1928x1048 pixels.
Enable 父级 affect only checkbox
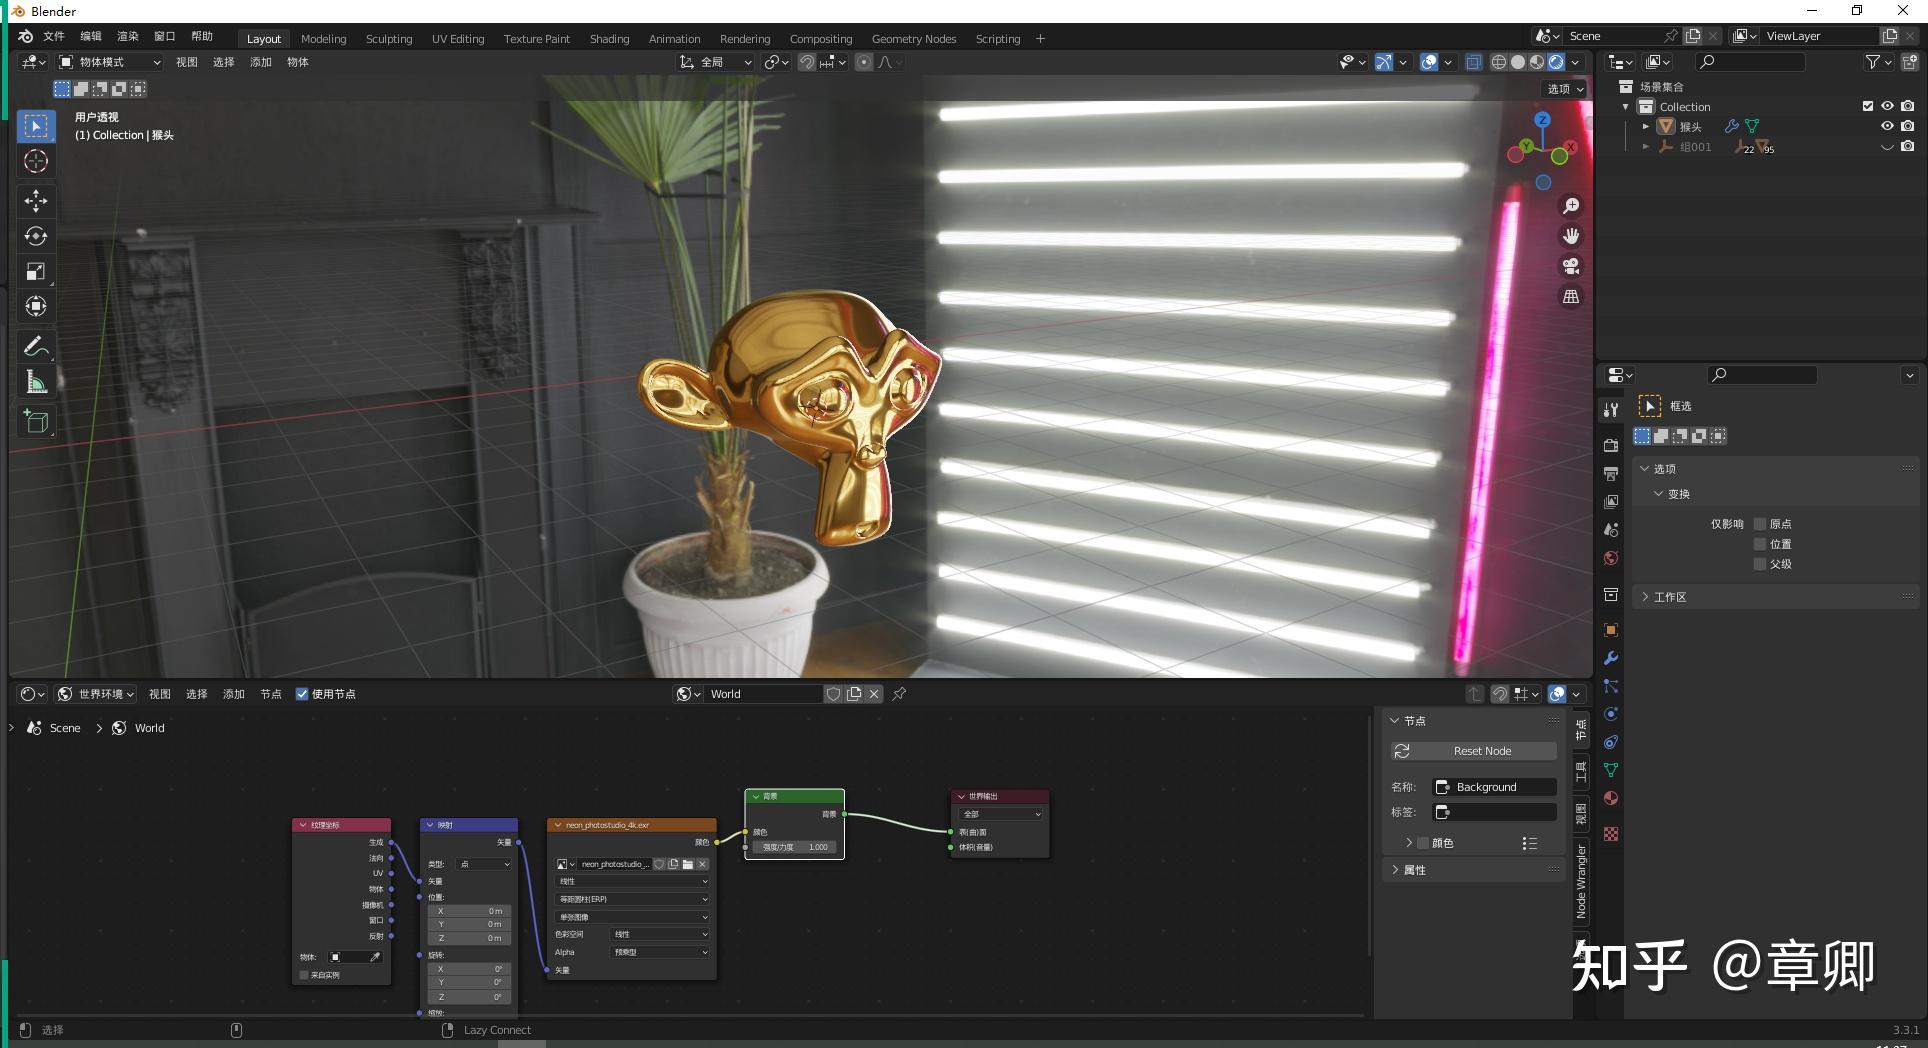(x=1760, y=564)
